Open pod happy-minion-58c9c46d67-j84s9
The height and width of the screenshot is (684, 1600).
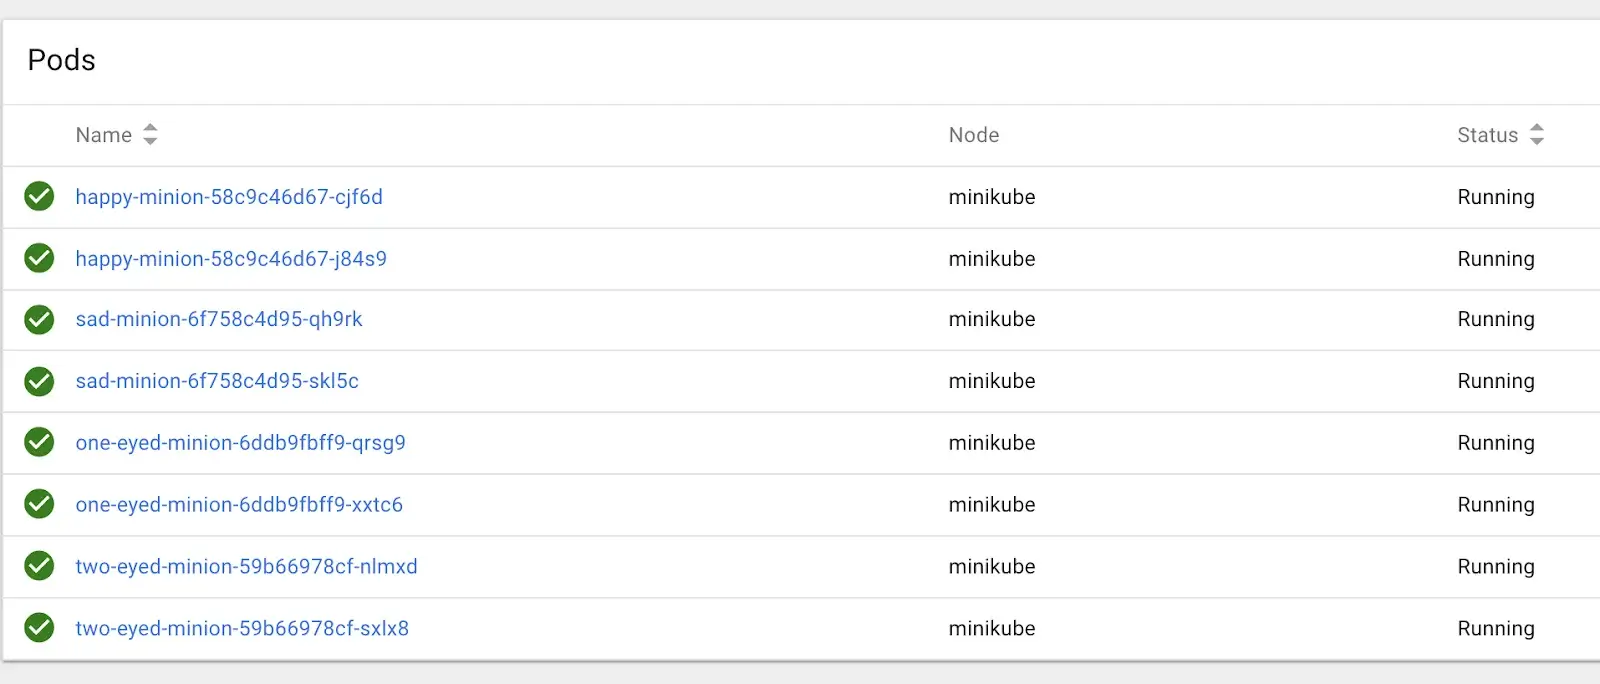(231, 259)
